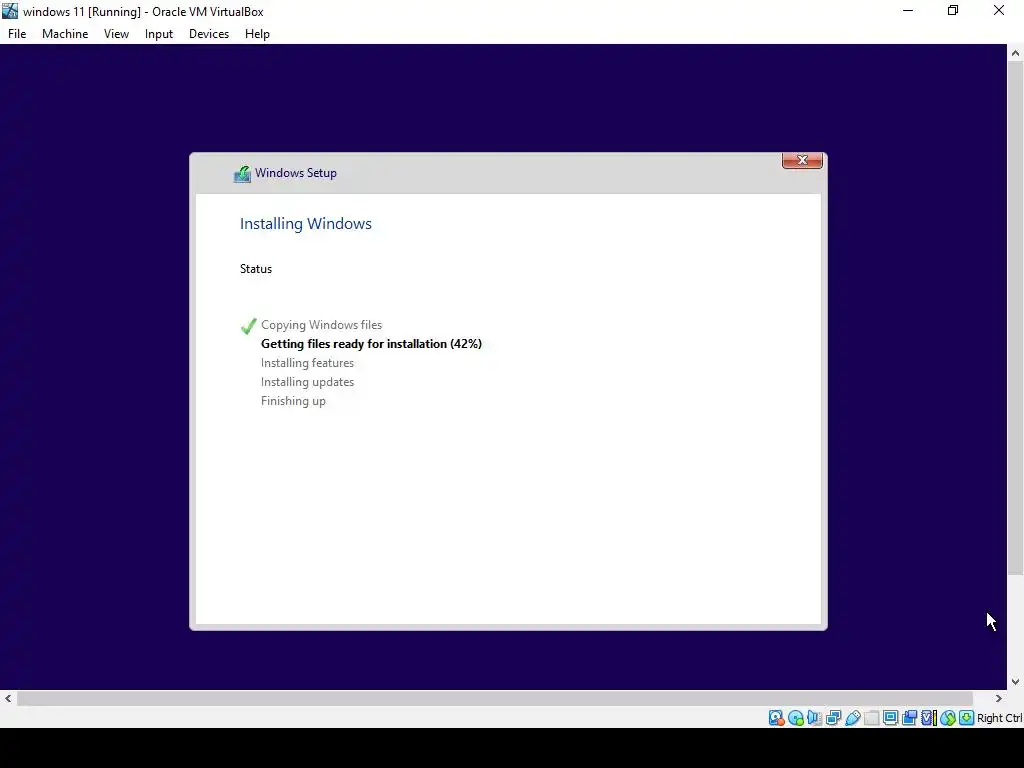
Task: Close the VirtualBox VM window
Action: (999, 10)
